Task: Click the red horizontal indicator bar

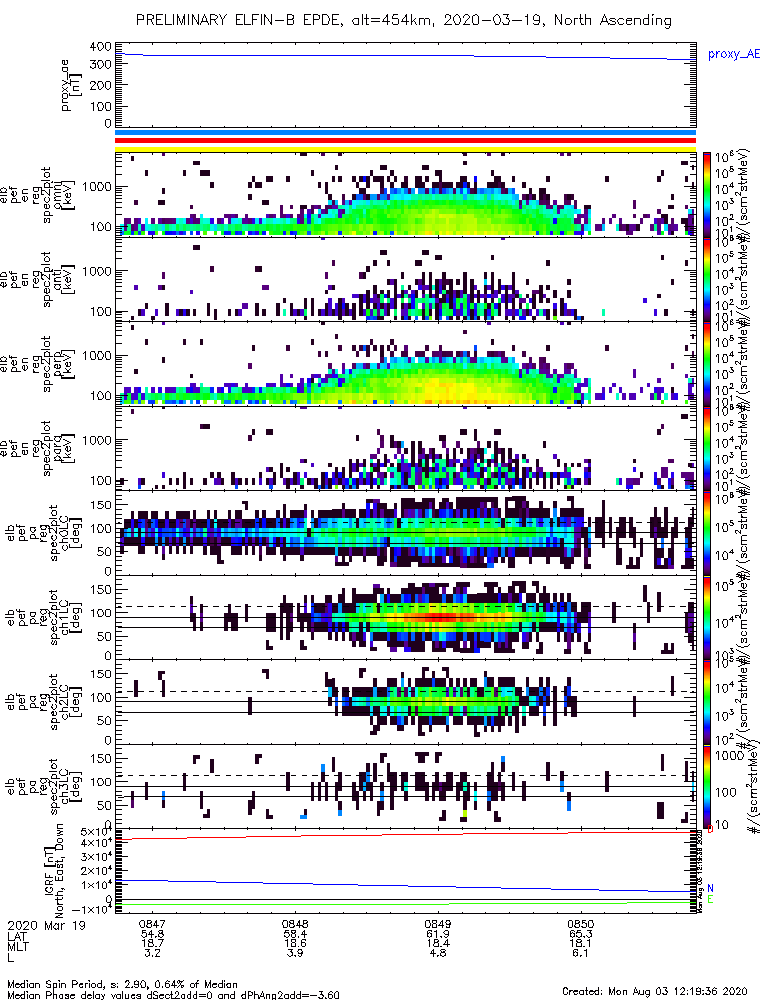Action: pyautogui.click(x=405, y=140)
